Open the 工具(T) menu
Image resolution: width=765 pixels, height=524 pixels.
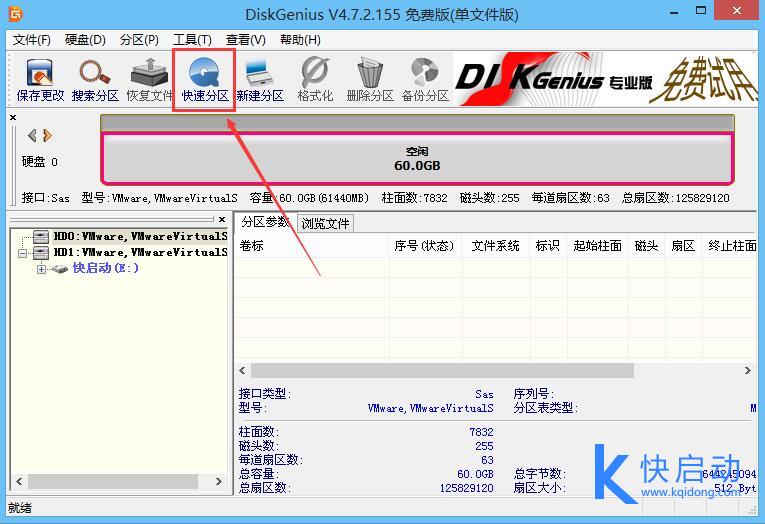tap(192, 40)
